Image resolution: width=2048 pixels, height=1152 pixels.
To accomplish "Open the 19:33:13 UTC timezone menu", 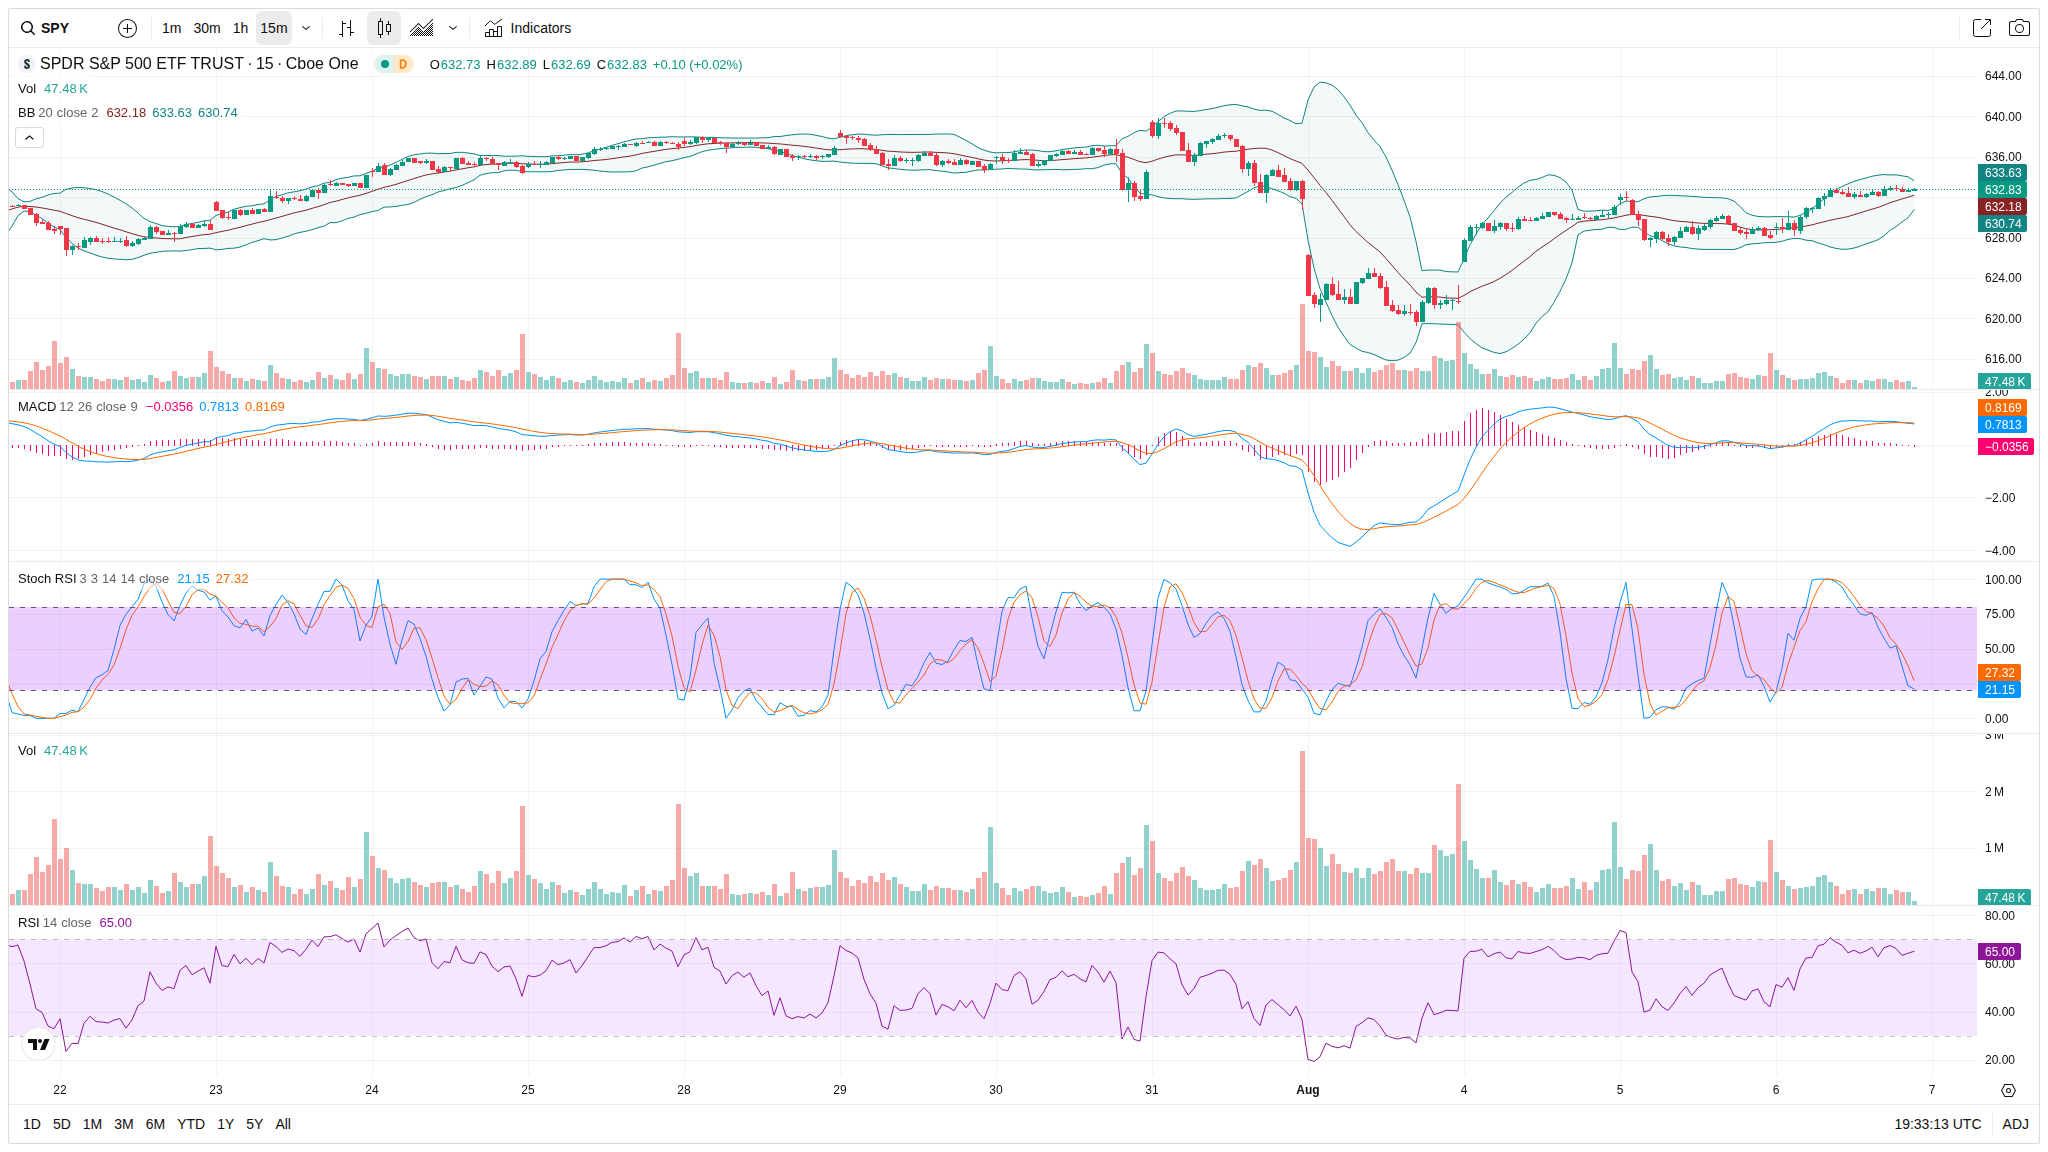I will pos(1937,1124).
